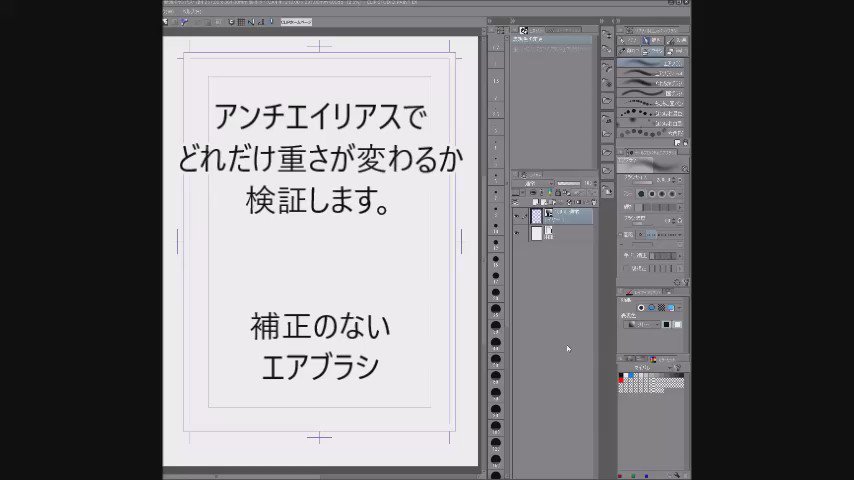The width and height of the screenshot is (854, 480).
Task: Add a new sub tool with page icon
Action: coord(677,143)
